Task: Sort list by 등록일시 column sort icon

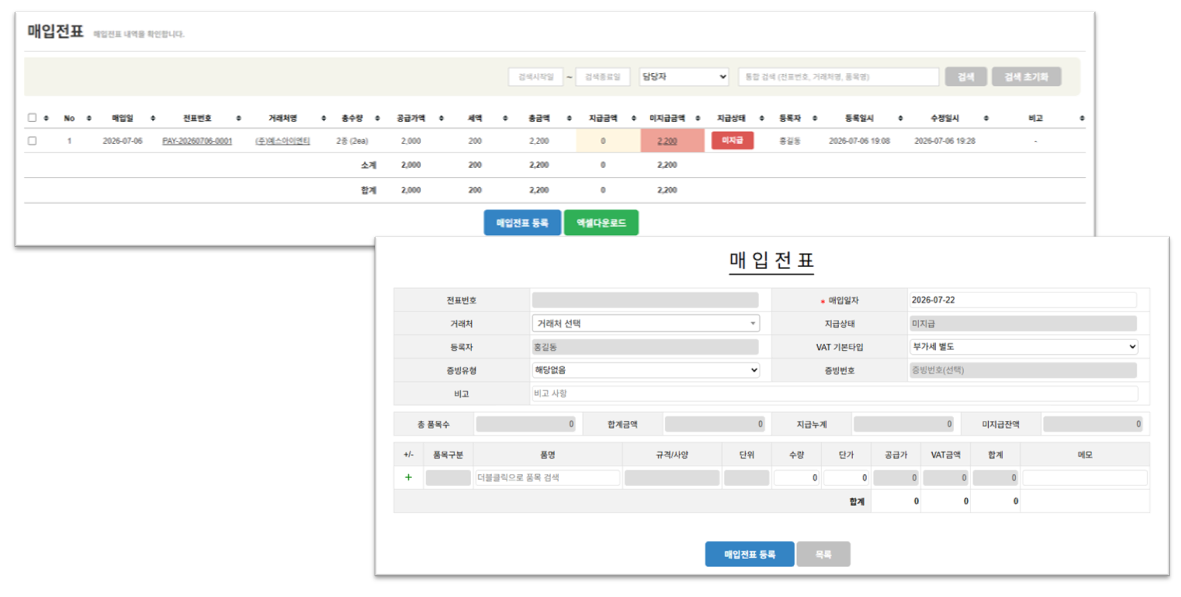Action: pos(901,118)
